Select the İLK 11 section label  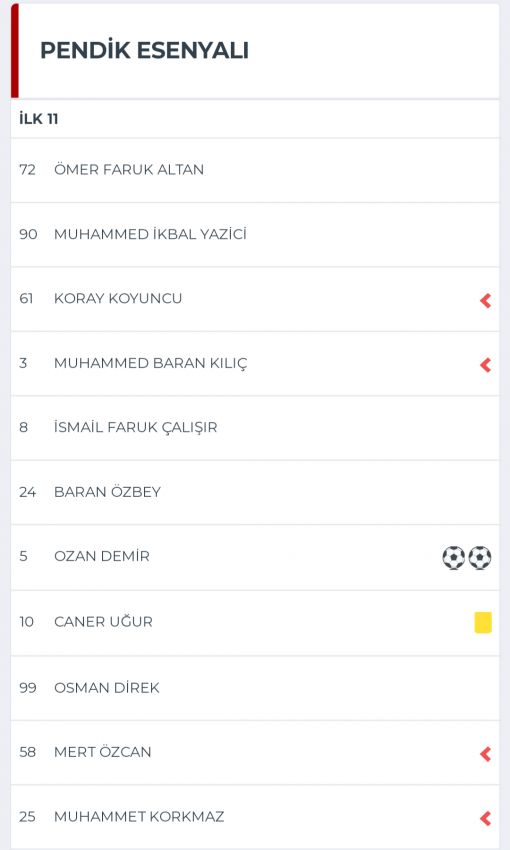(x=38, y=119)
